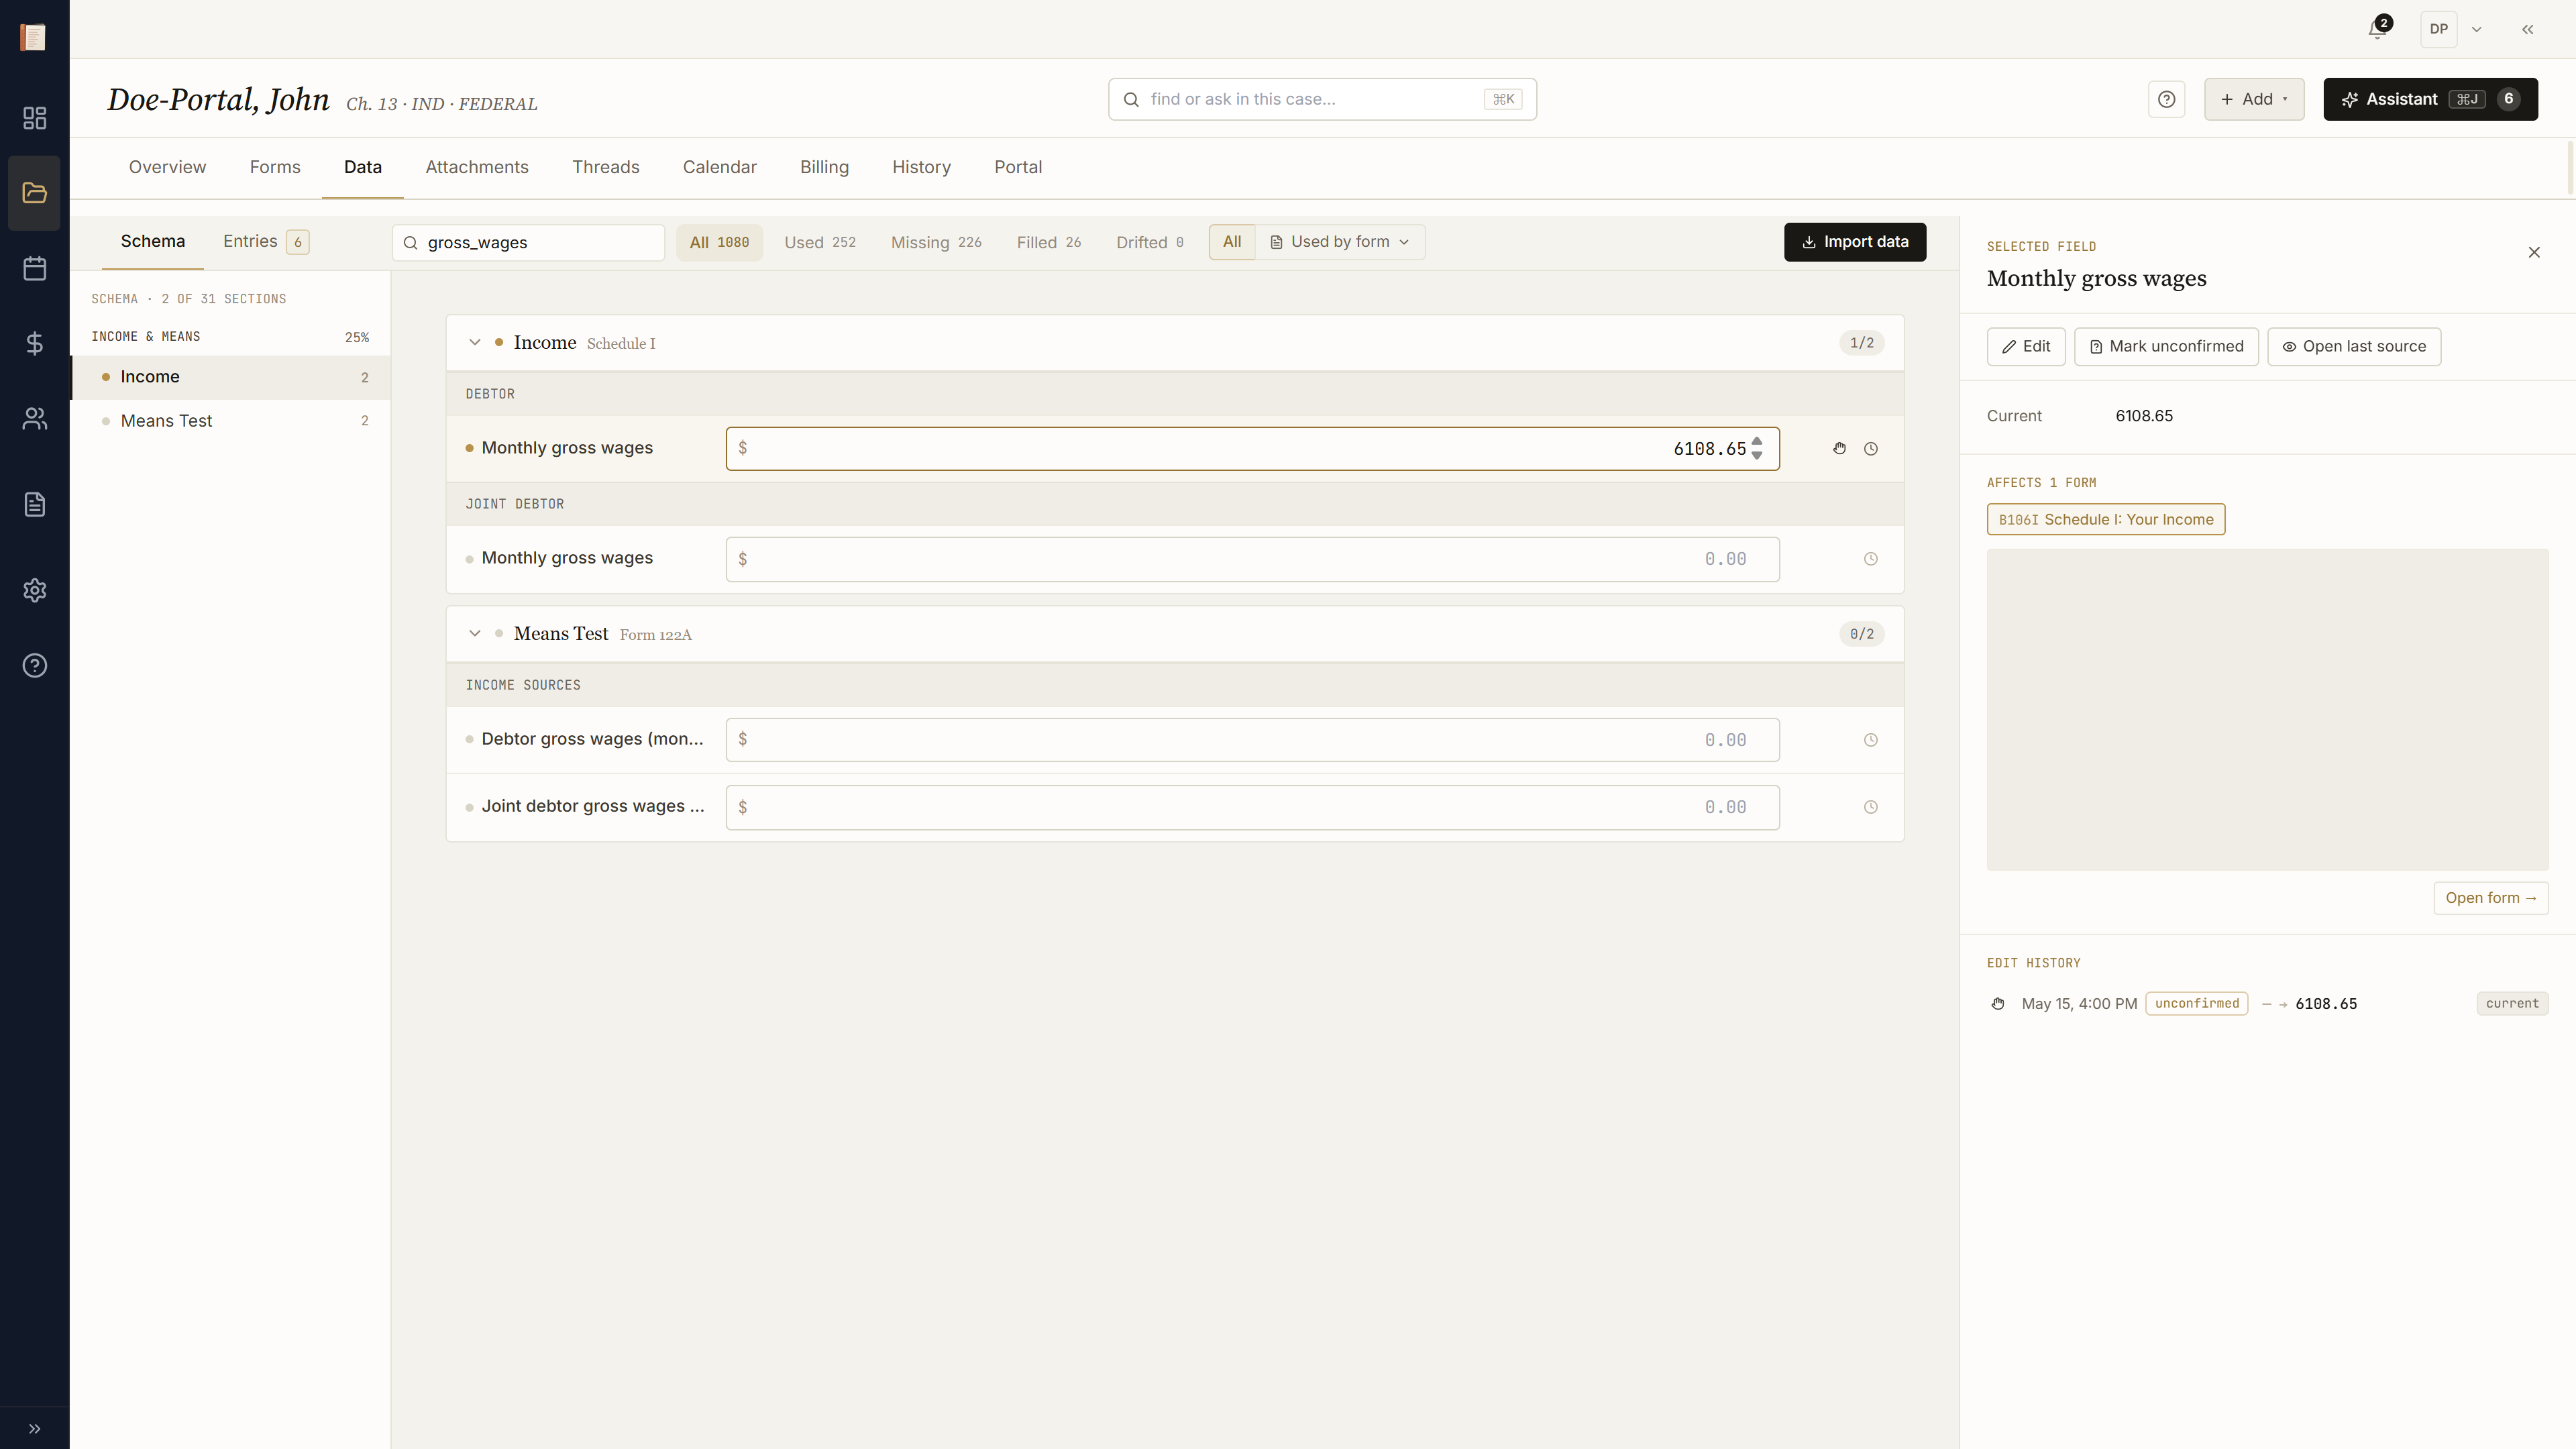Image resolution: width=2576 pixels, height=1449 pixels.
Task: Open the dashboard grid icon in sidebar
Action: click(x=35, y=118)
